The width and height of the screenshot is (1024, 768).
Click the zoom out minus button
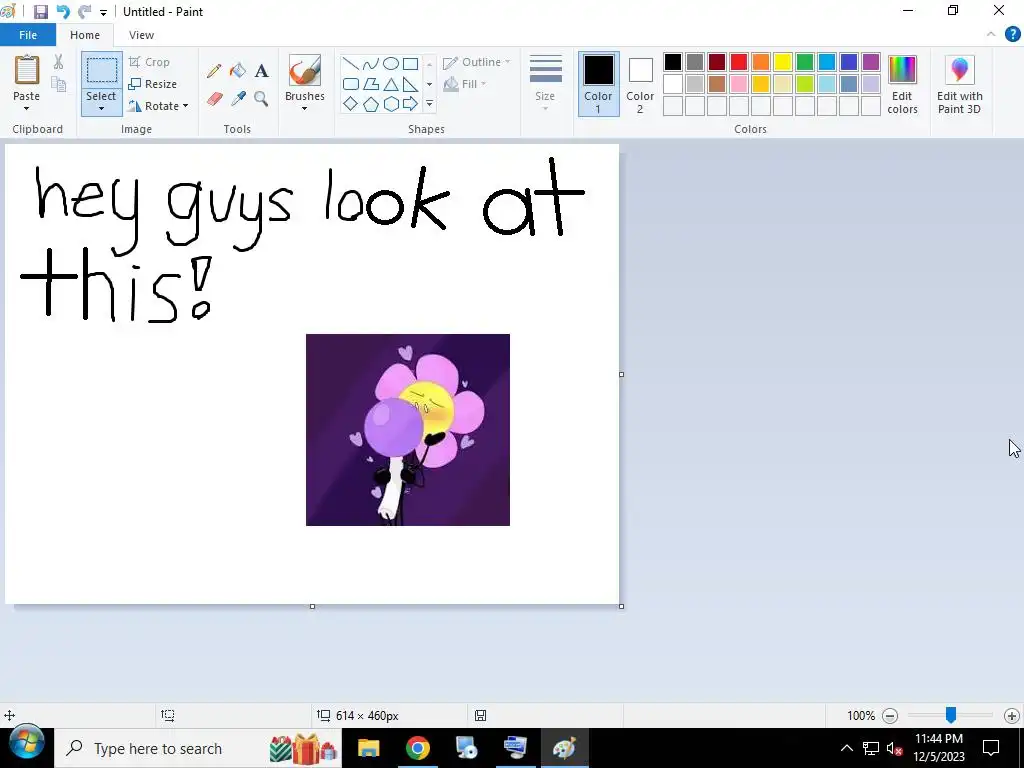pos(889,716)
